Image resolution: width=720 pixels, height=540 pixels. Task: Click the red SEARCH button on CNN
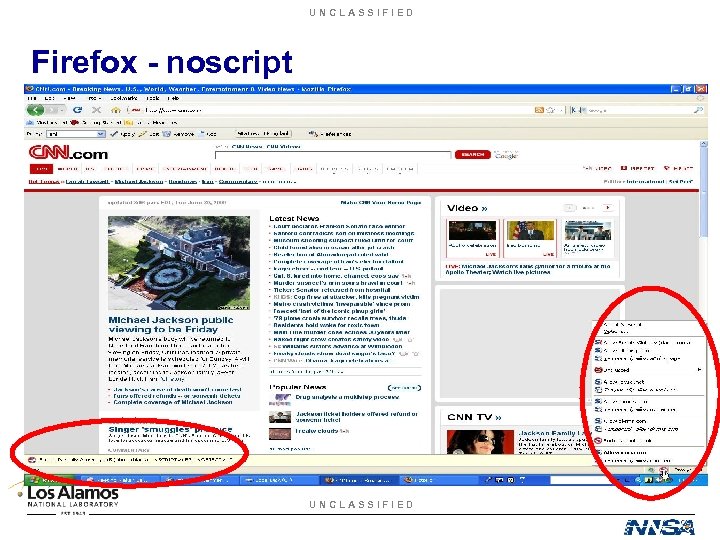coord(472,155)
